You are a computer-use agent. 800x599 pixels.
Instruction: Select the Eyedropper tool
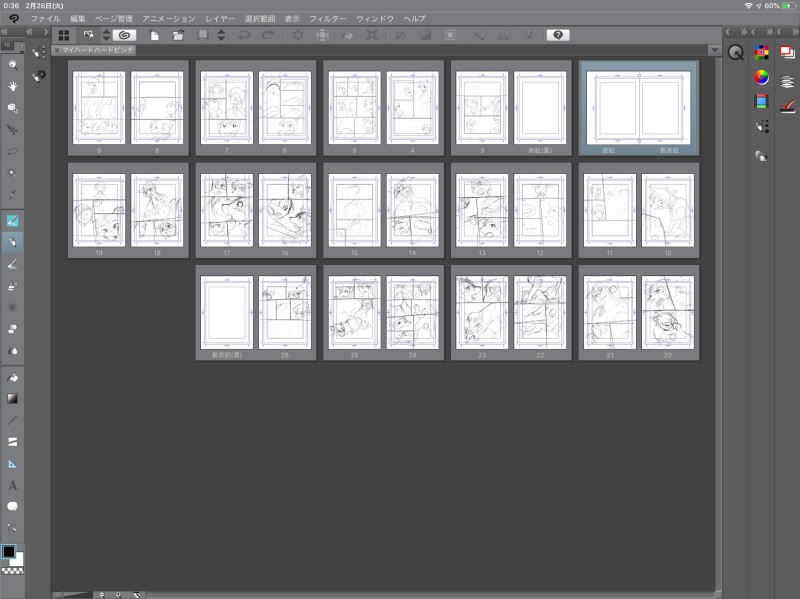coord(12,195)
